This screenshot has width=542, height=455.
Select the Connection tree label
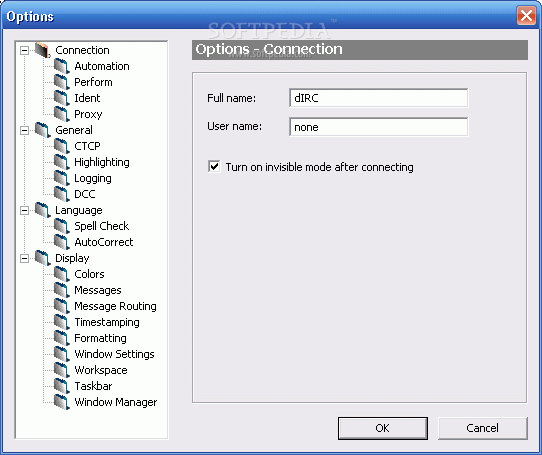82,50
